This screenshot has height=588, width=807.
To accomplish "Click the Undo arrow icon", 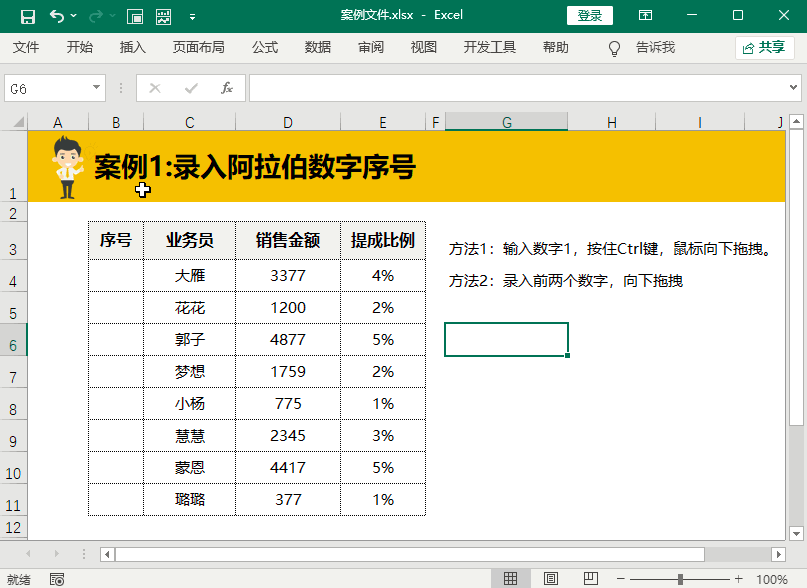I will click(56, 16).
